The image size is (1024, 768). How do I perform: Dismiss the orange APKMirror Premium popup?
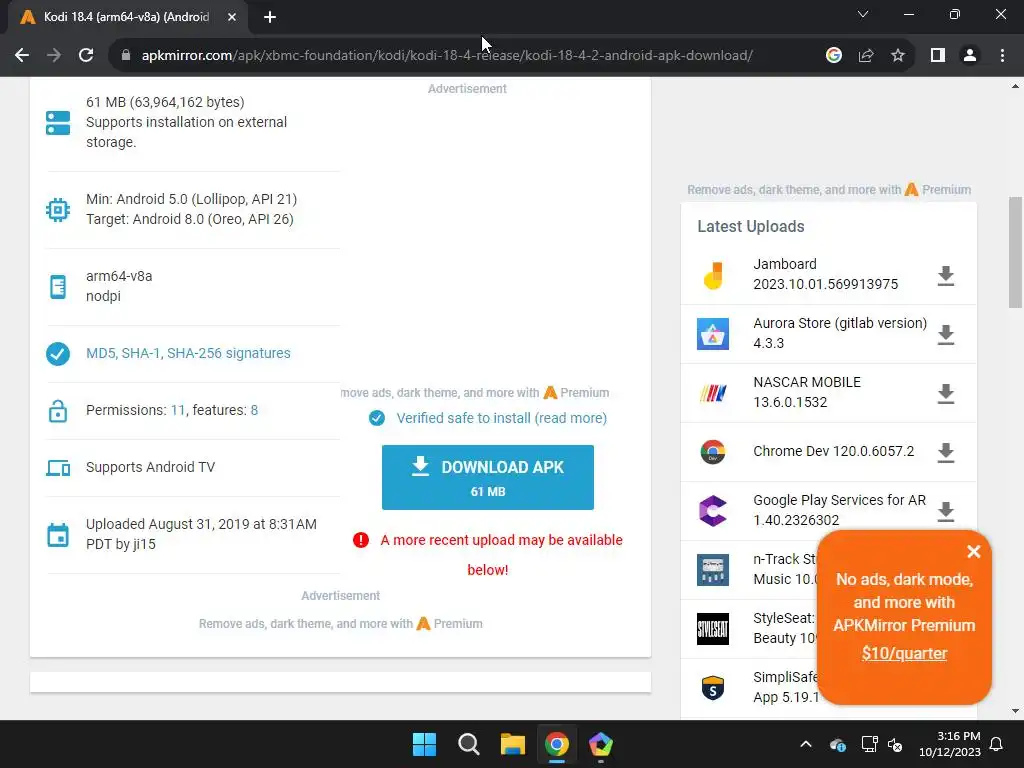pyautogui.click(x=974, y=552)
